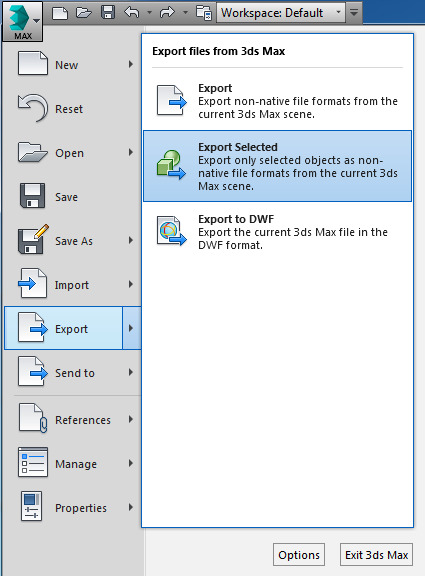
Task: Click the Export to DWF globe icon
Action: (172, 231)
